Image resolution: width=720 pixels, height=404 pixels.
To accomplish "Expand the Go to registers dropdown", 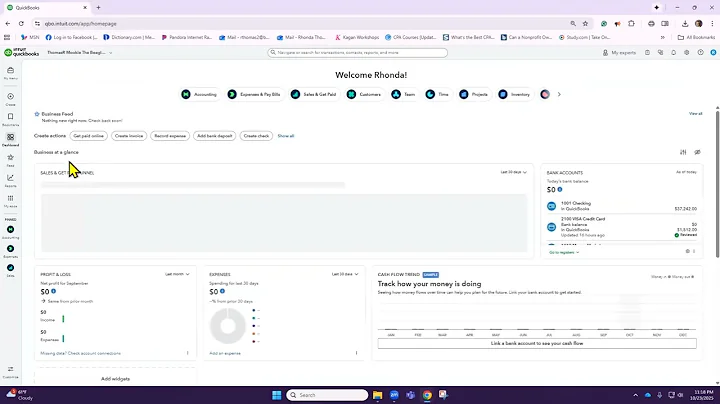I will [x=564, y=252].
